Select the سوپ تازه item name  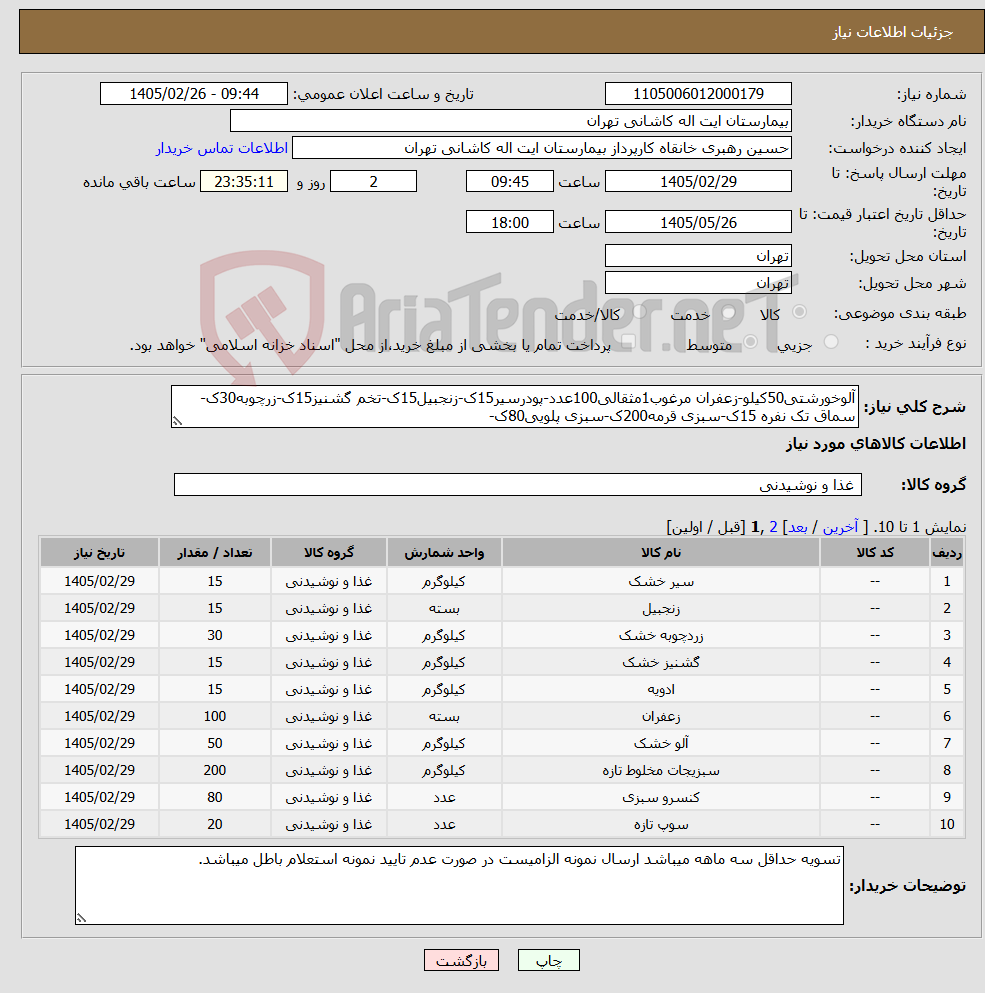[661, 824]
